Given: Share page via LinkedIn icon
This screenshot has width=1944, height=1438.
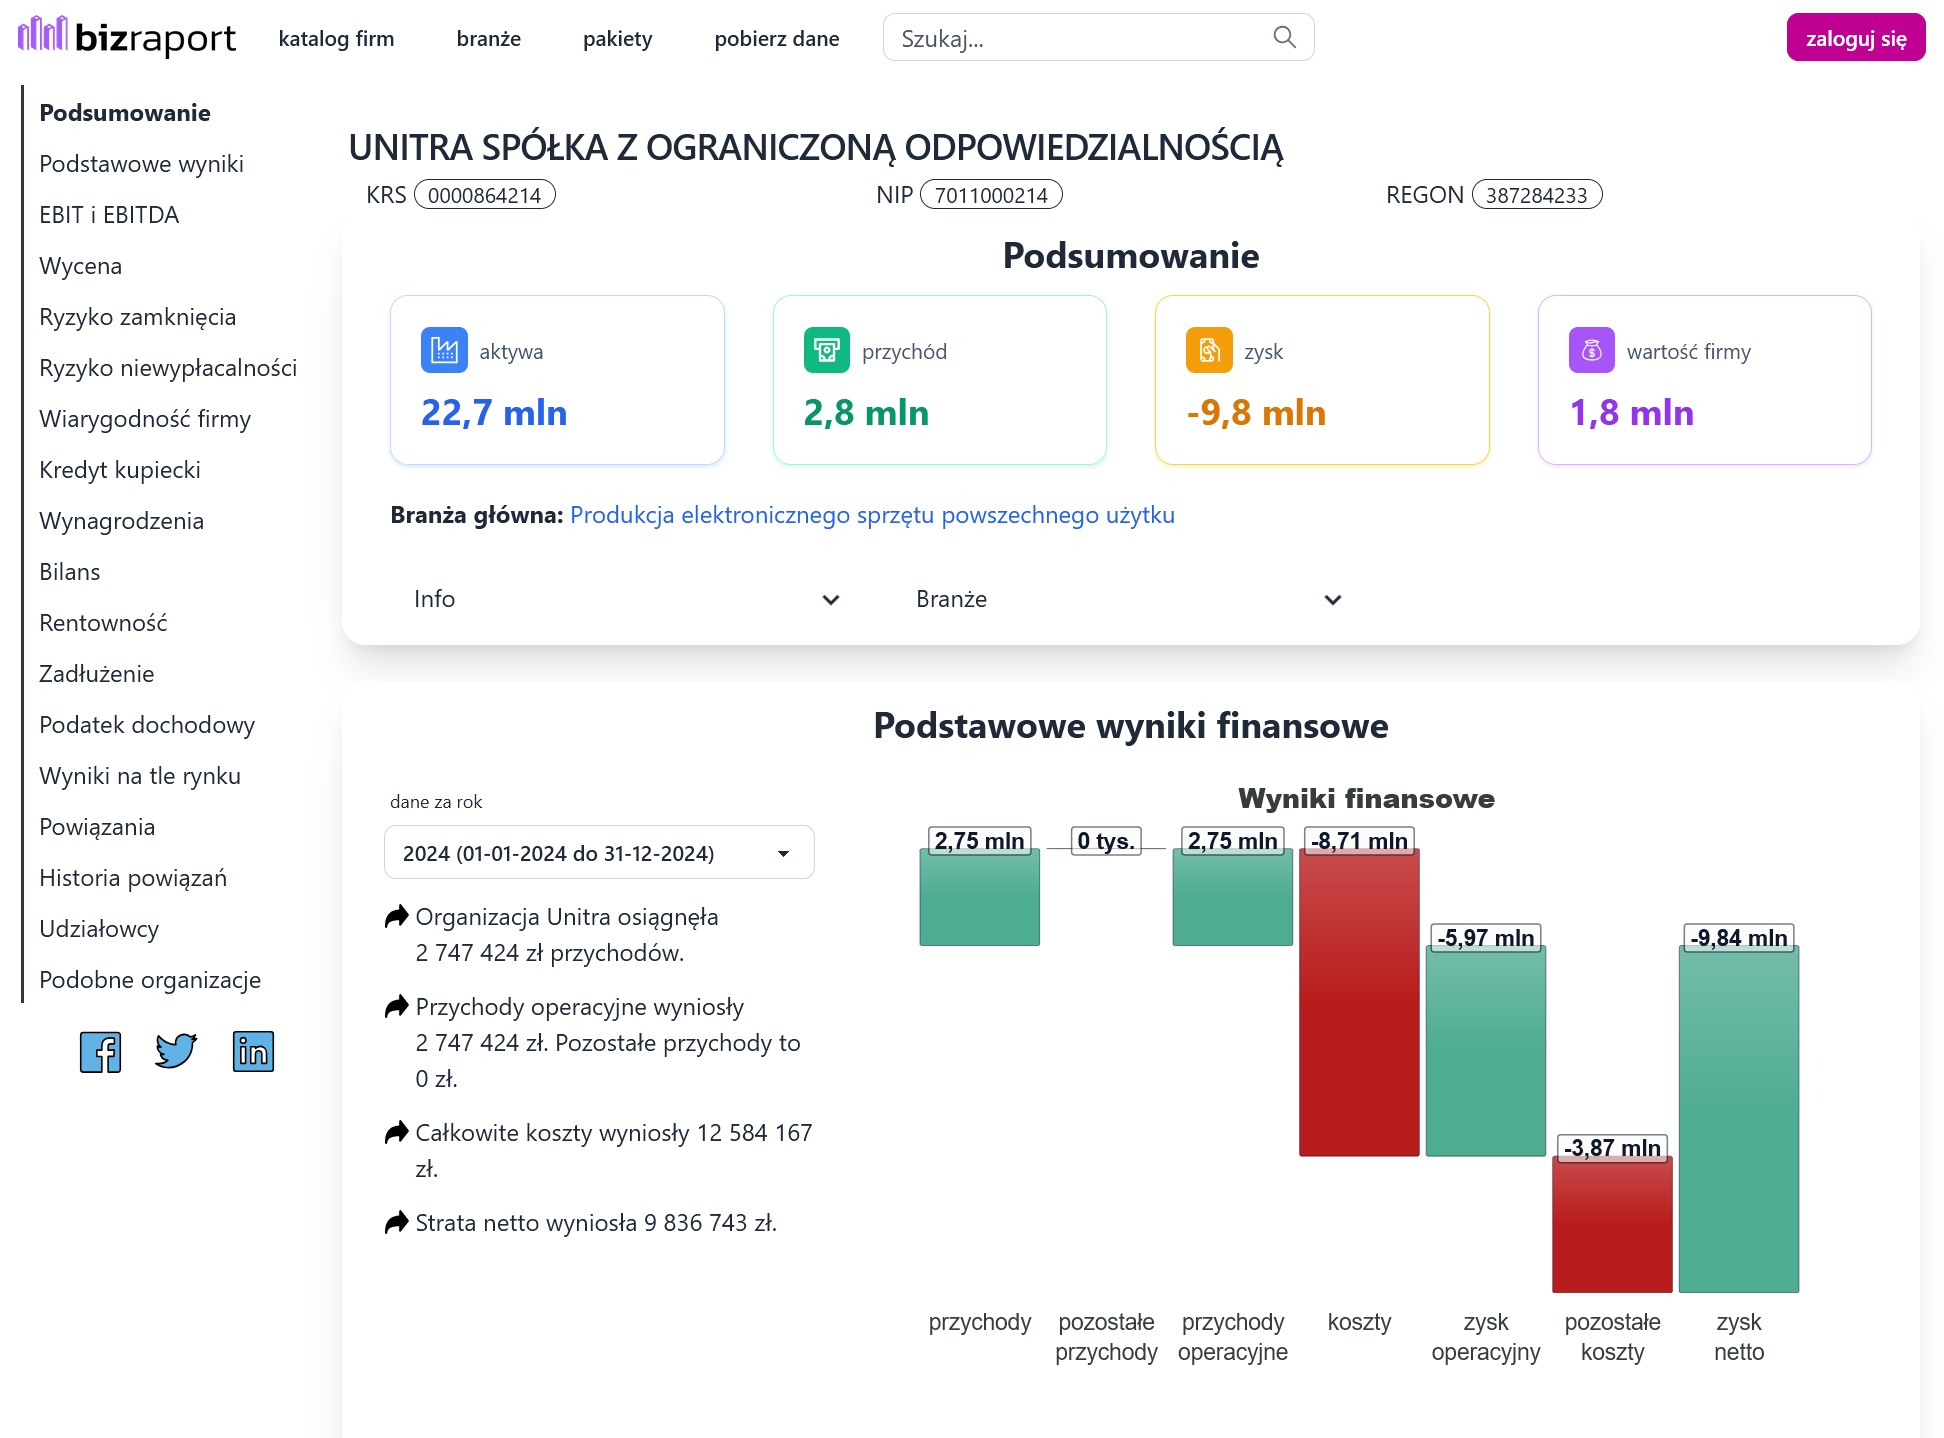Looking at the screenshot, I should point(253,1052).
